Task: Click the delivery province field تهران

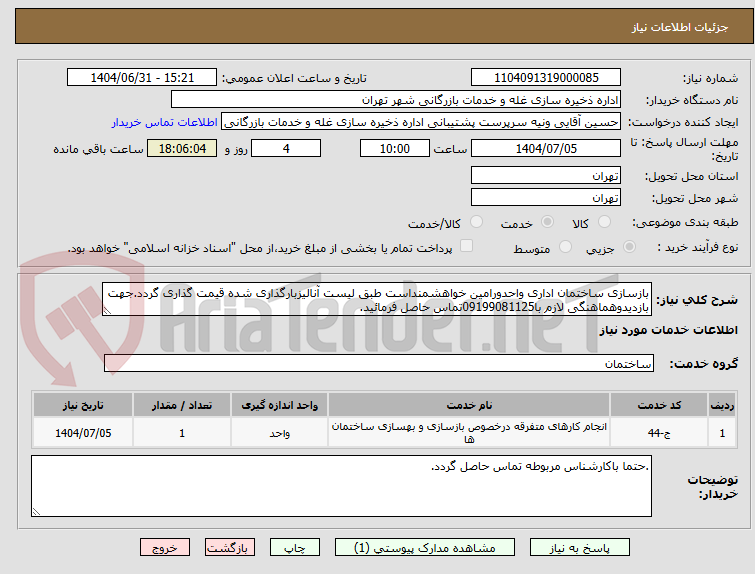Action: (546, 175)
